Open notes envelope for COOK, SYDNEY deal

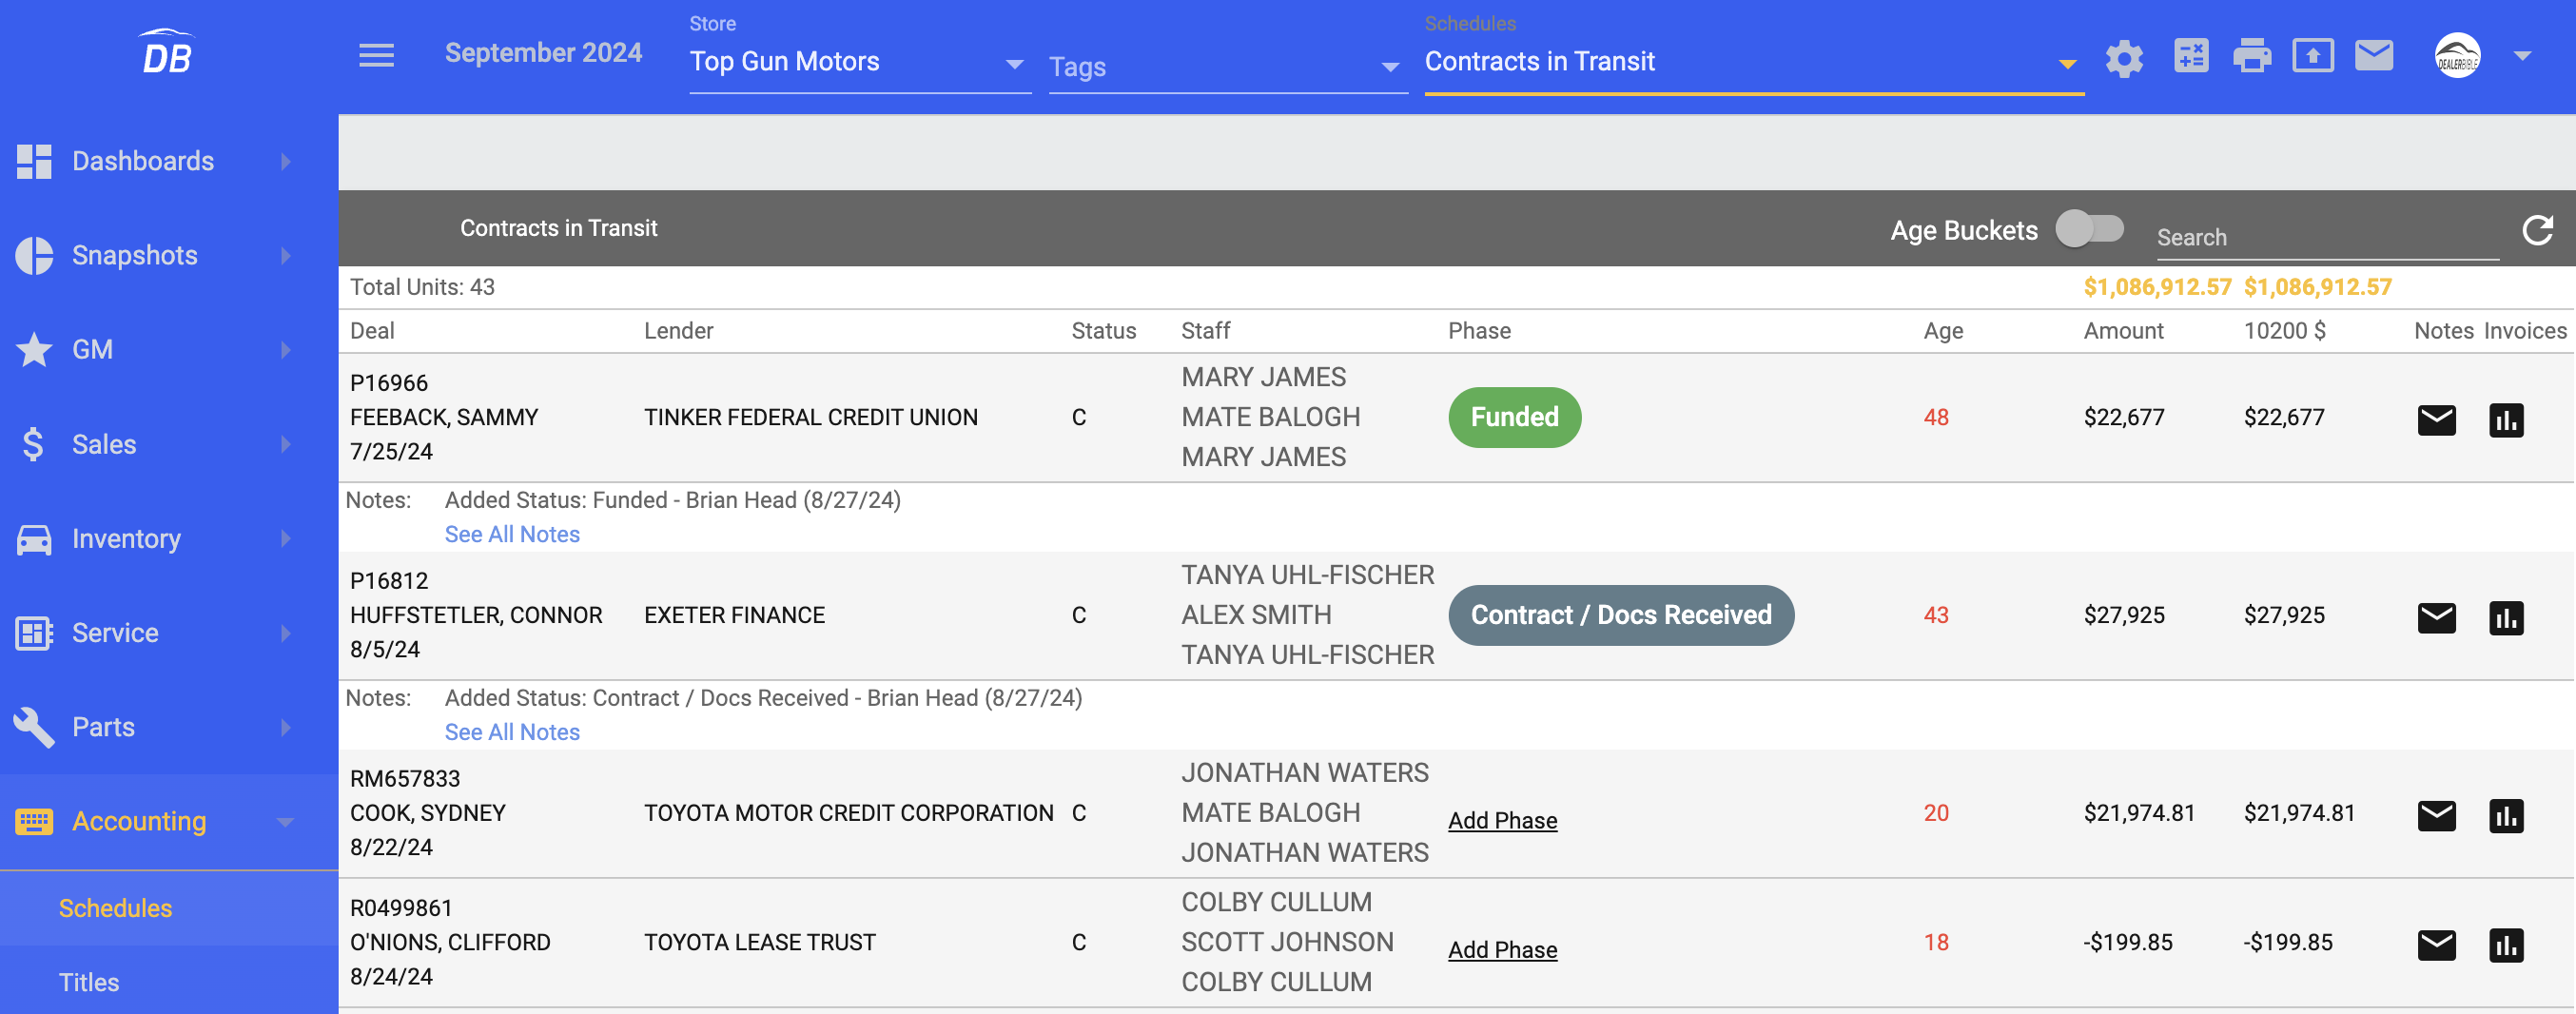2436,816
